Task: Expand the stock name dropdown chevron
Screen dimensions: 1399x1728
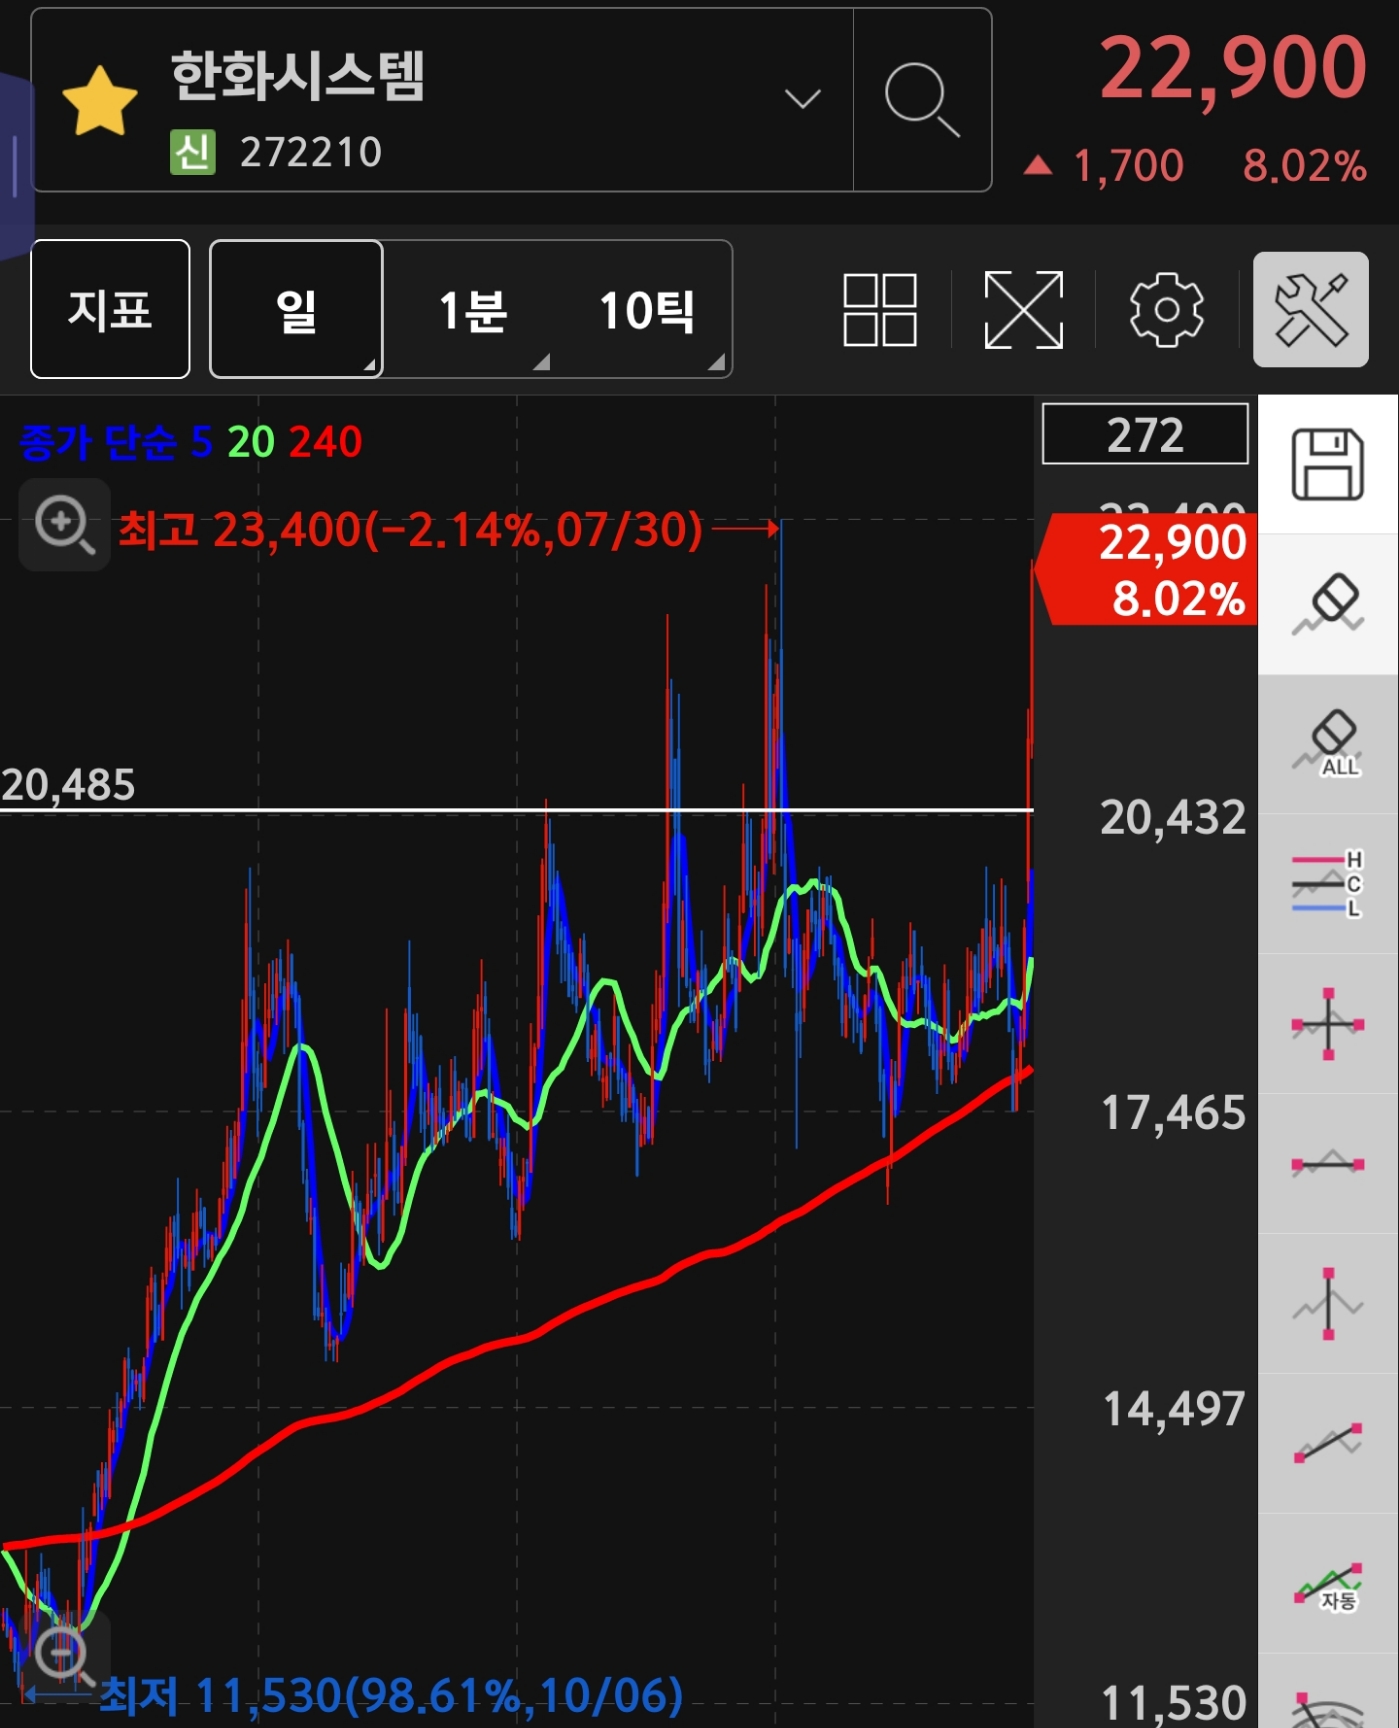Action: tap(802, 98)
